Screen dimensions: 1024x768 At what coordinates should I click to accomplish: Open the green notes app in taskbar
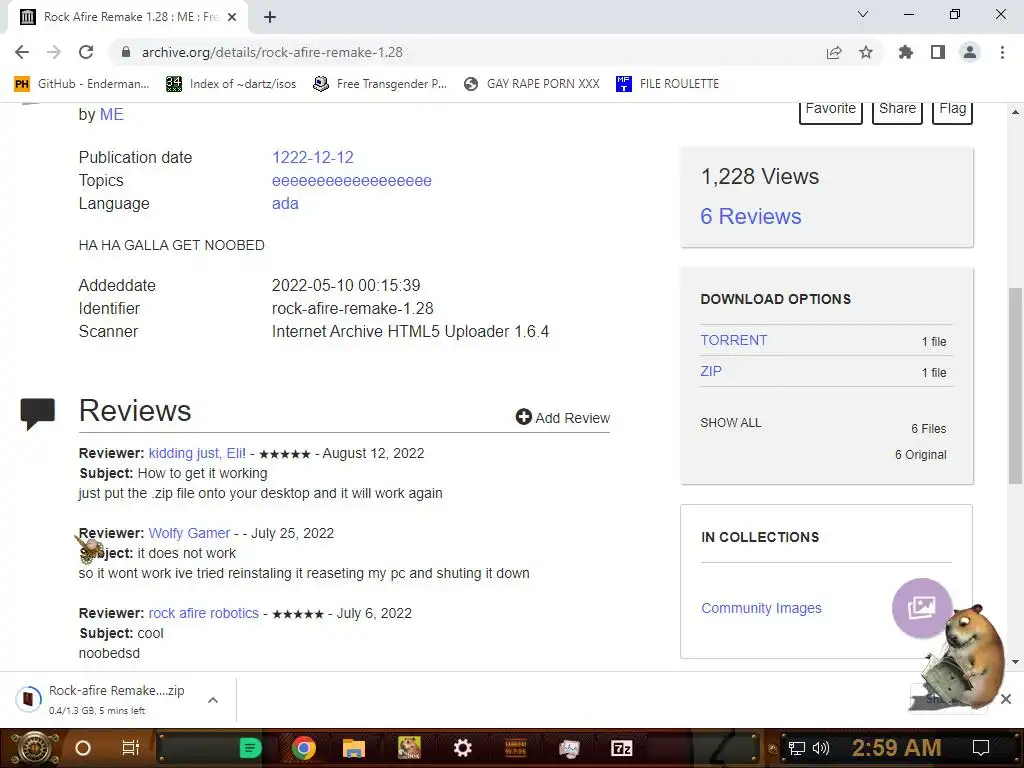point(250,748)
